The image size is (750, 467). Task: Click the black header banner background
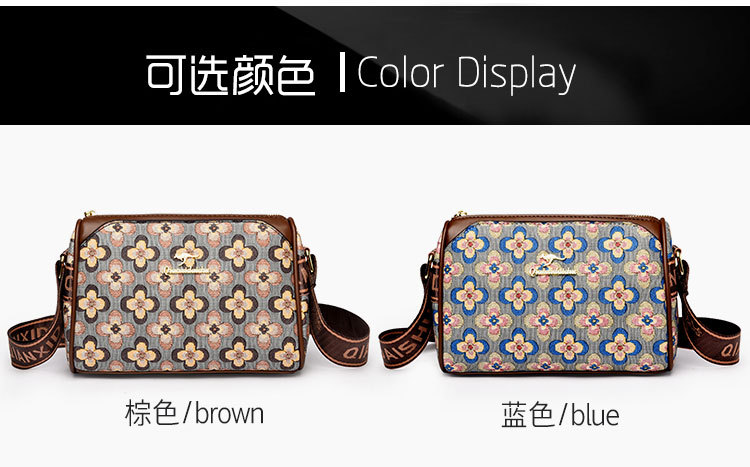(375, 66)
